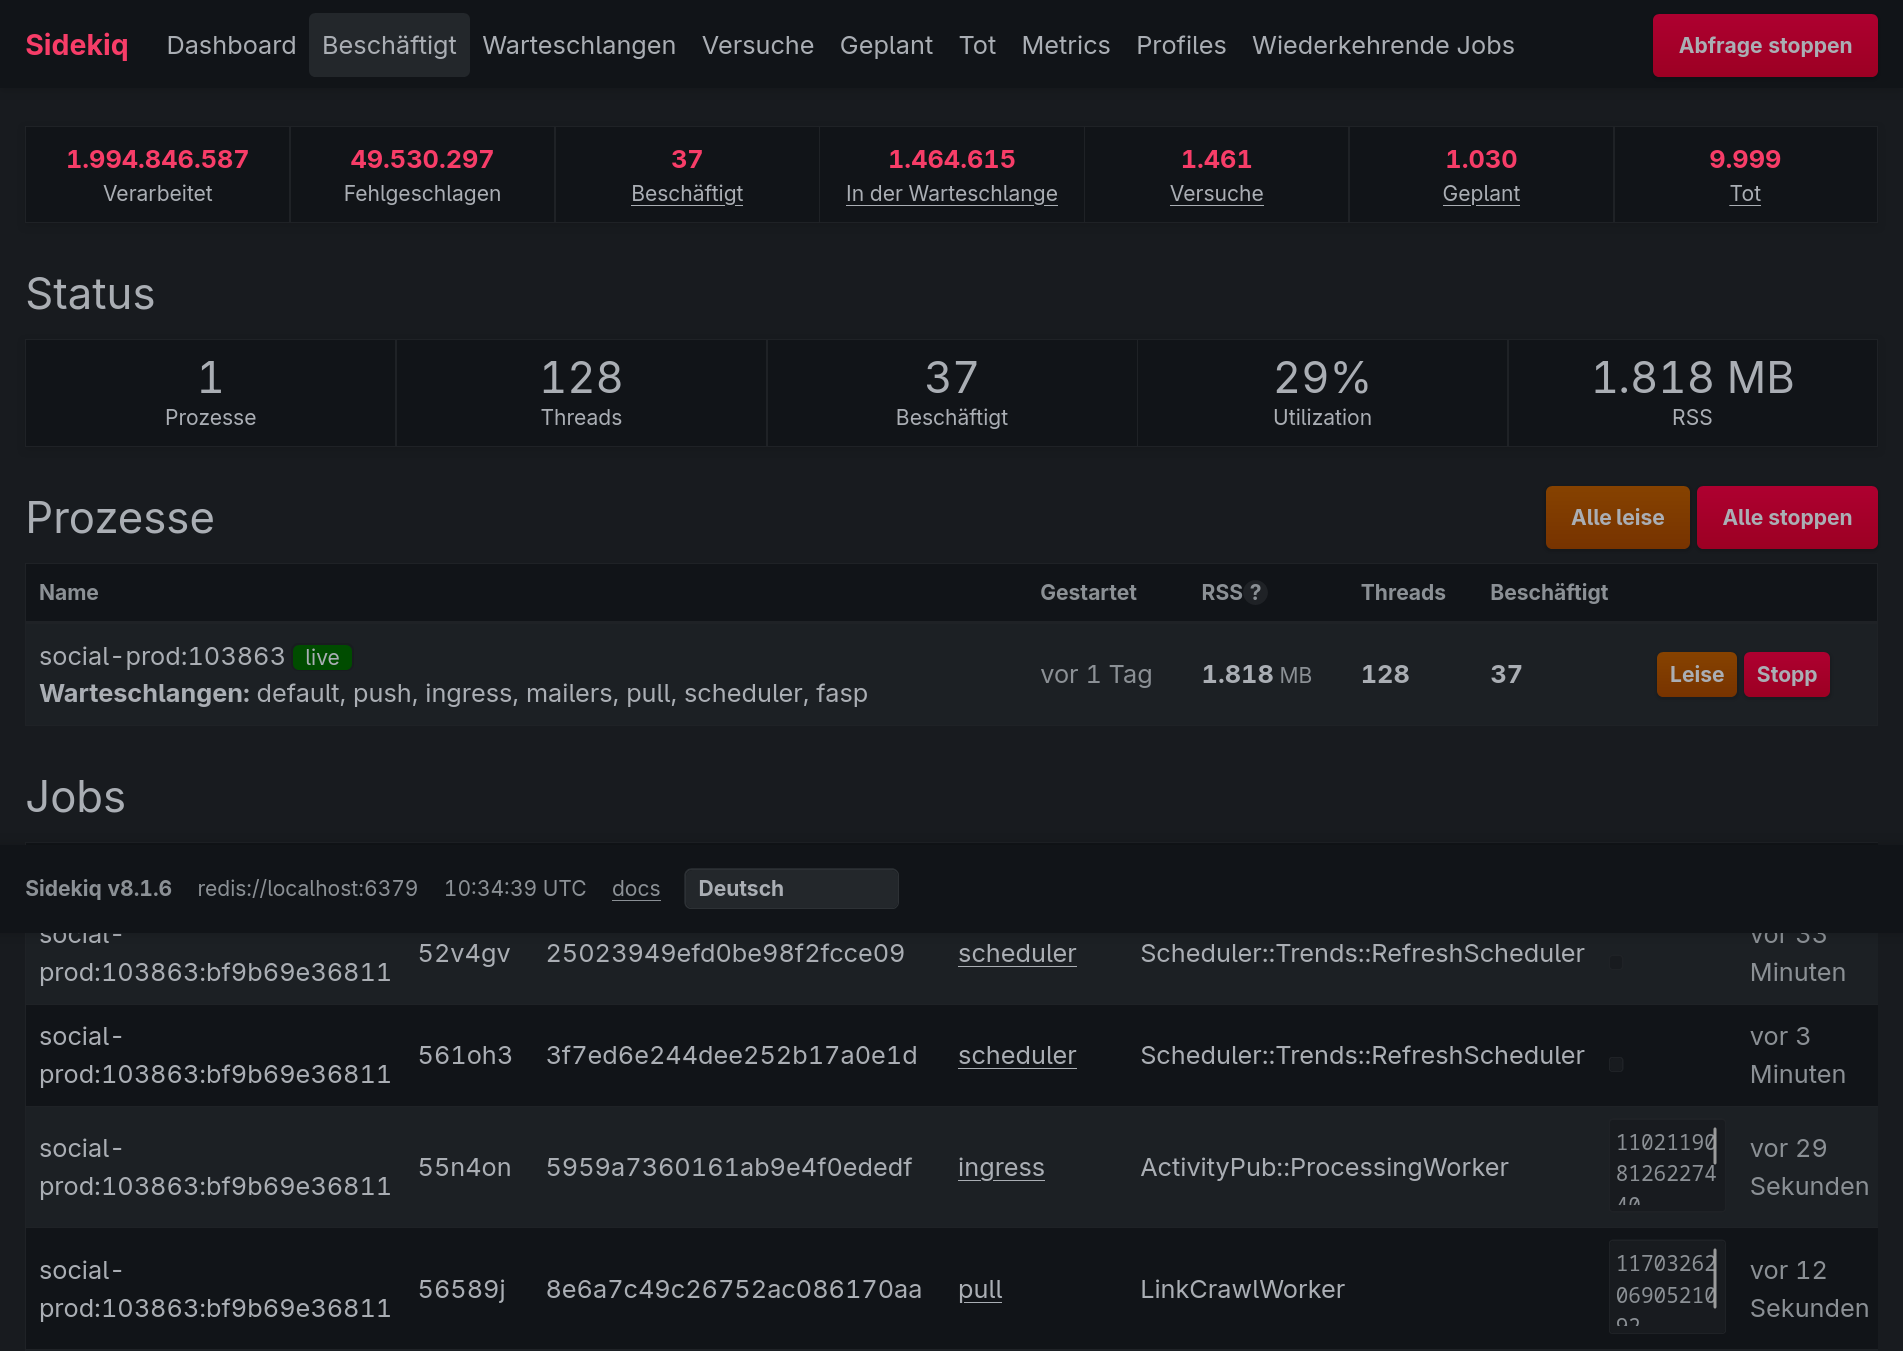Viewport: 1904px width, 1351px height.
Task: Click the Sidekiq logo link
Action: click(x=77, y=45)
